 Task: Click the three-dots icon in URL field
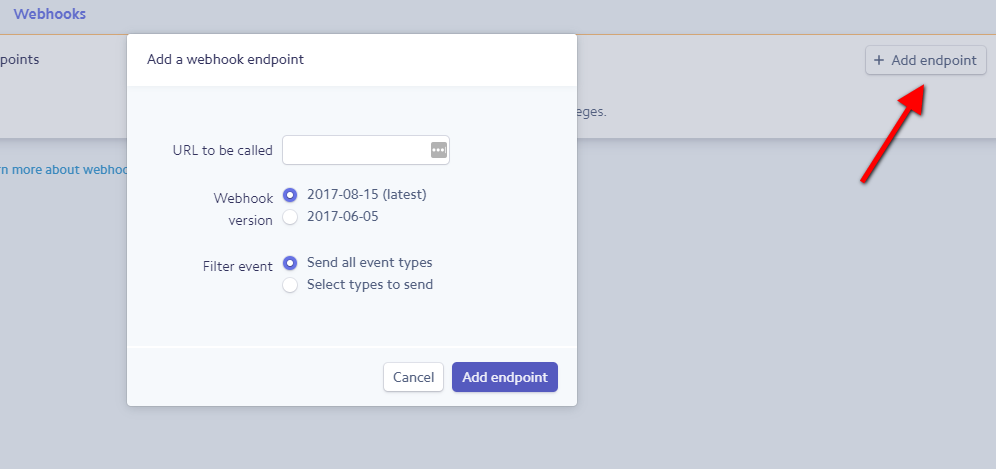(x=438, y=150)
